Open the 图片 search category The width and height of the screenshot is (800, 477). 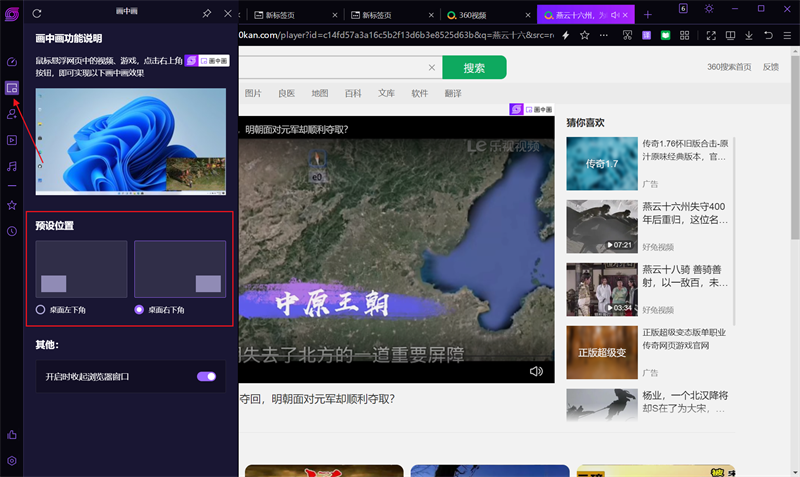[x=253, y=93]
